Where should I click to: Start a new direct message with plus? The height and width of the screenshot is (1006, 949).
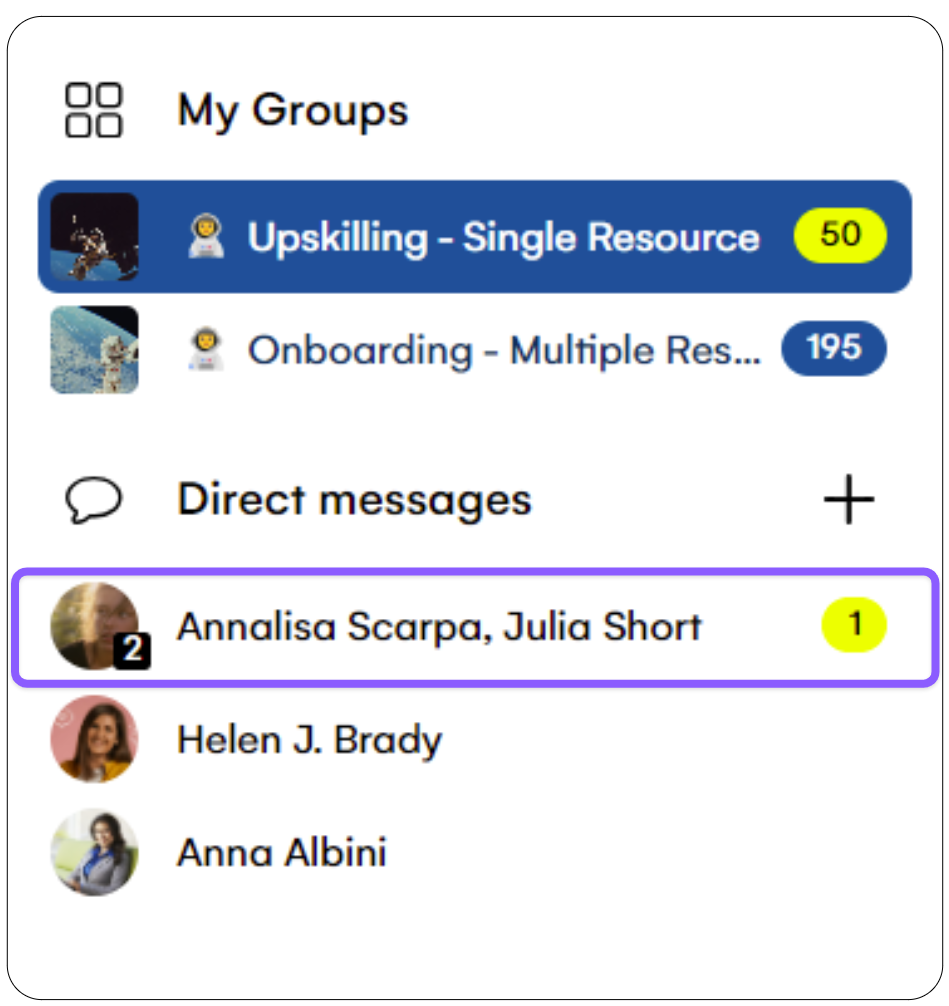click(x=849, y=499)
